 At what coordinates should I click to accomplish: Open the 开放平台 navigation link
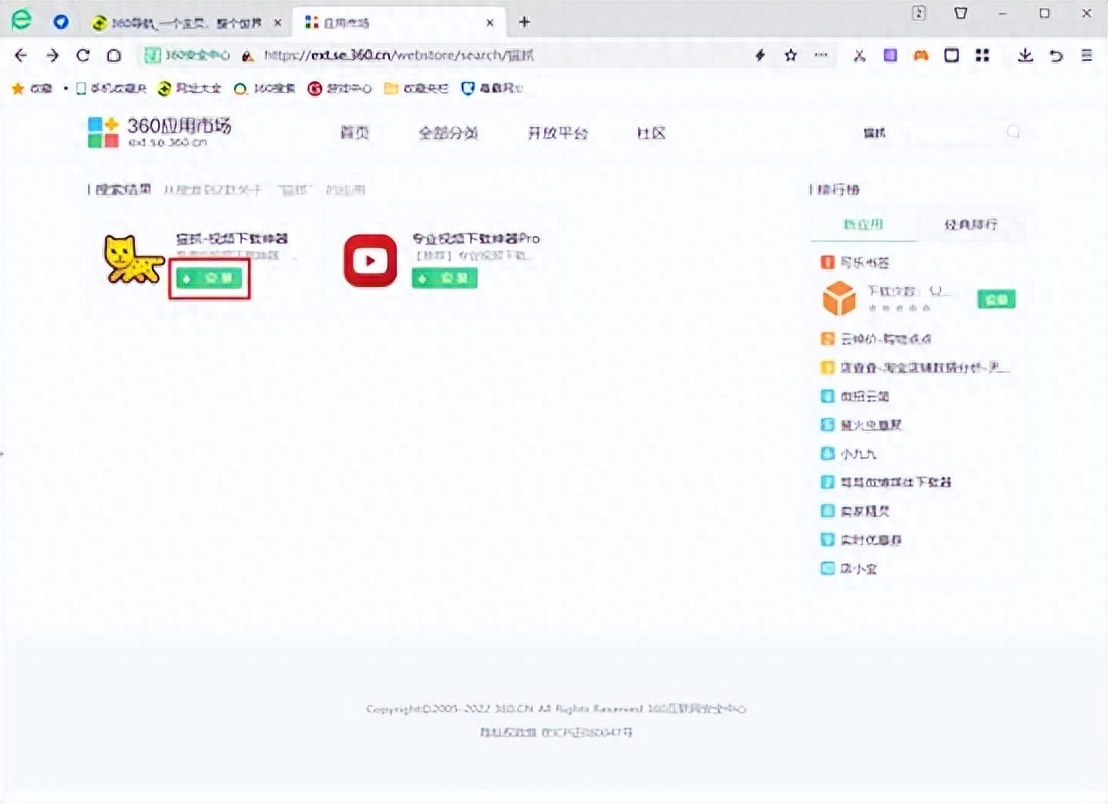click(556, 132)
